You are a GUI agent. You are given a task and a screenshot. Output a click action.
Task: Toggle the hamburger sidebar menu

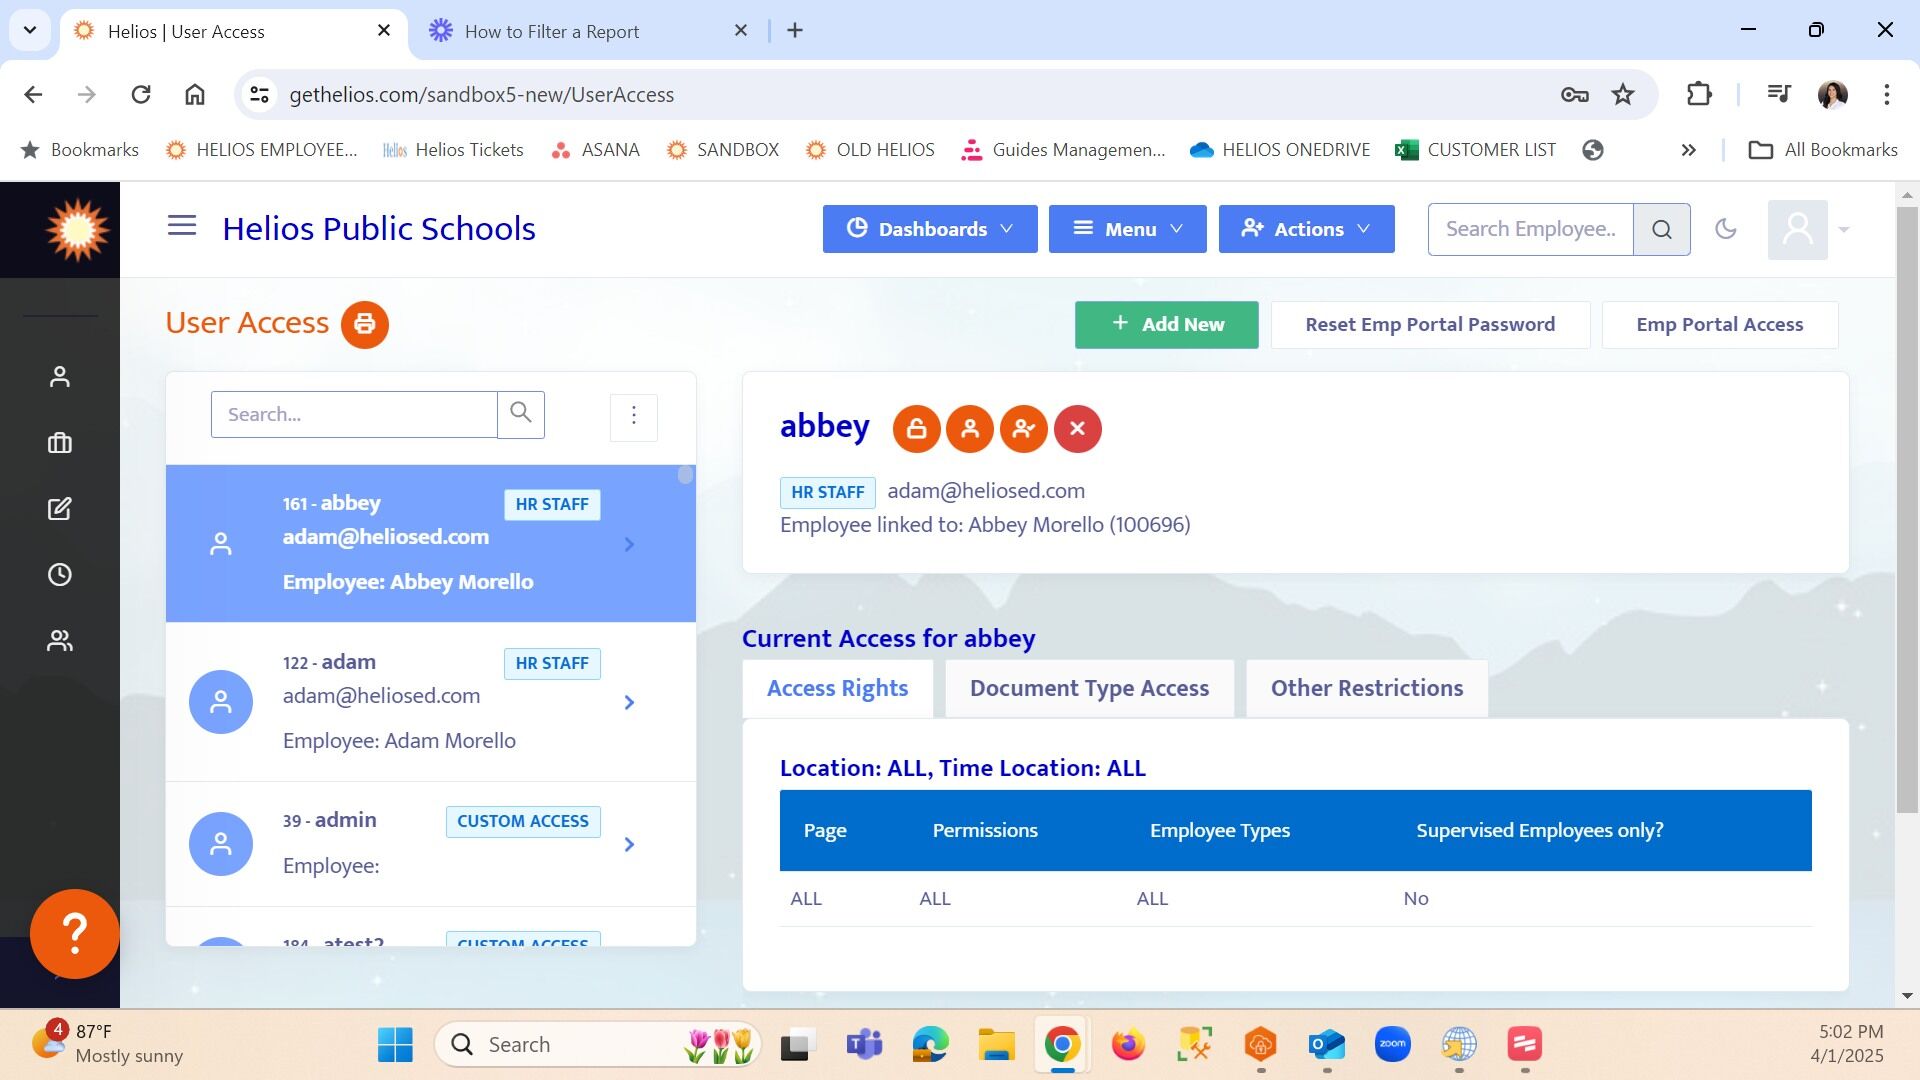coord(182,226)
